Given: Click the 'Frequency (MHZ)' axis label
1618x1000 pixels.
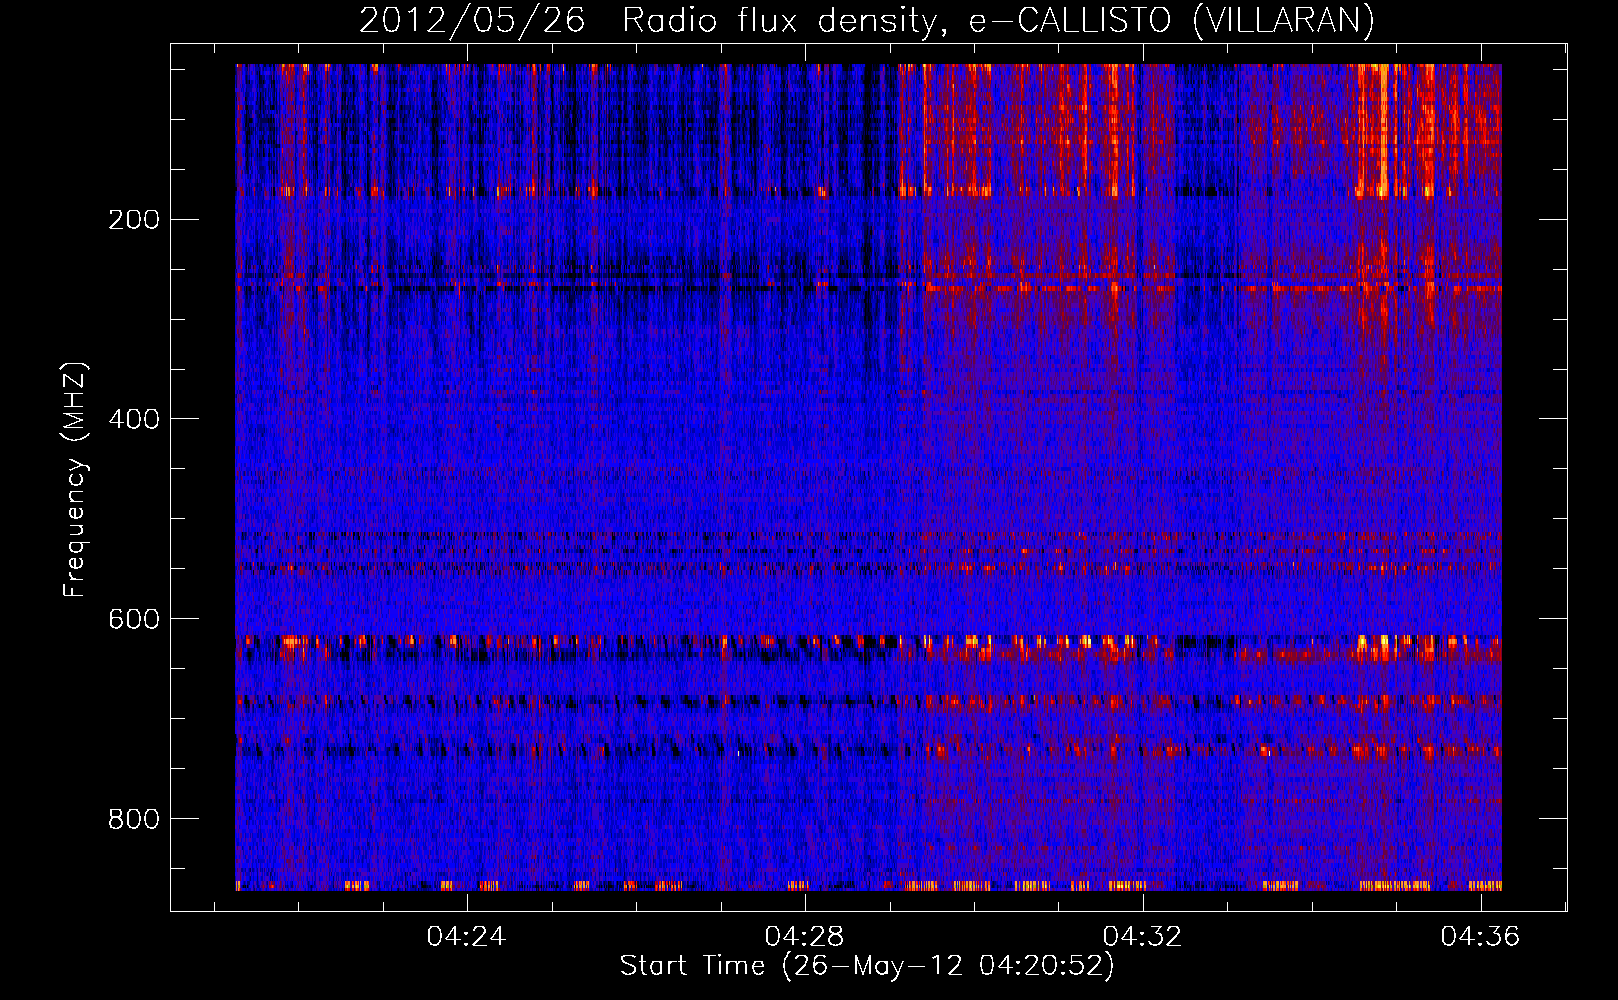Looking at the screenshot, I should pos(75,480).
